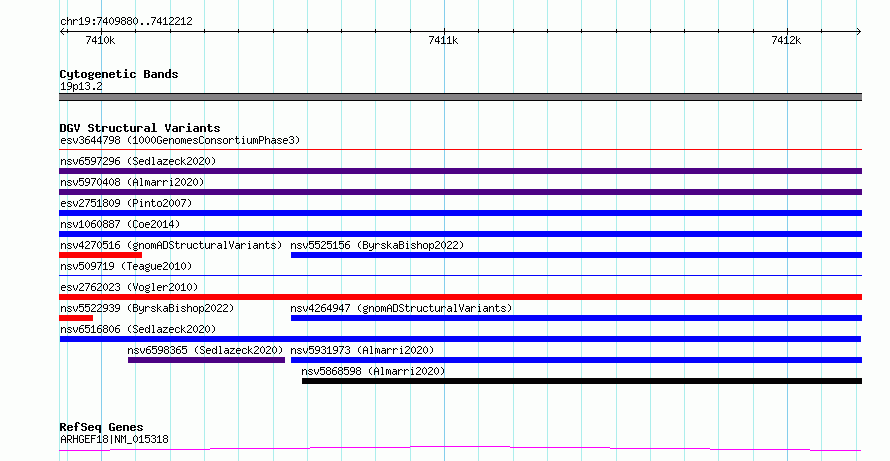Click the 7410k ruler tick label
Image resolution: width=890 pixels, height=461 pixels.
click(x=100, y=40)
